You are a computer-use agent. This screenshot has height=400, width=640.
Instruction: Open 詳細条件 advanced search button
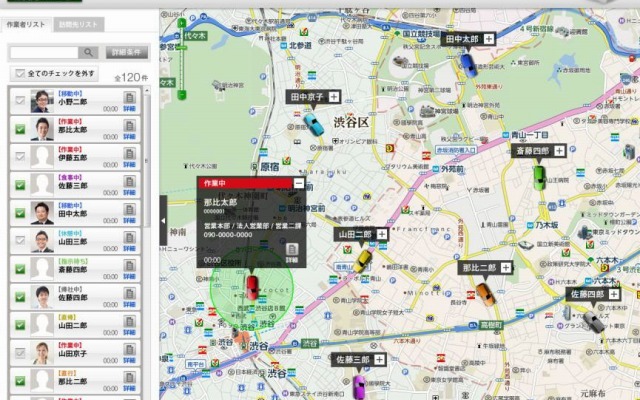[127, 53]
